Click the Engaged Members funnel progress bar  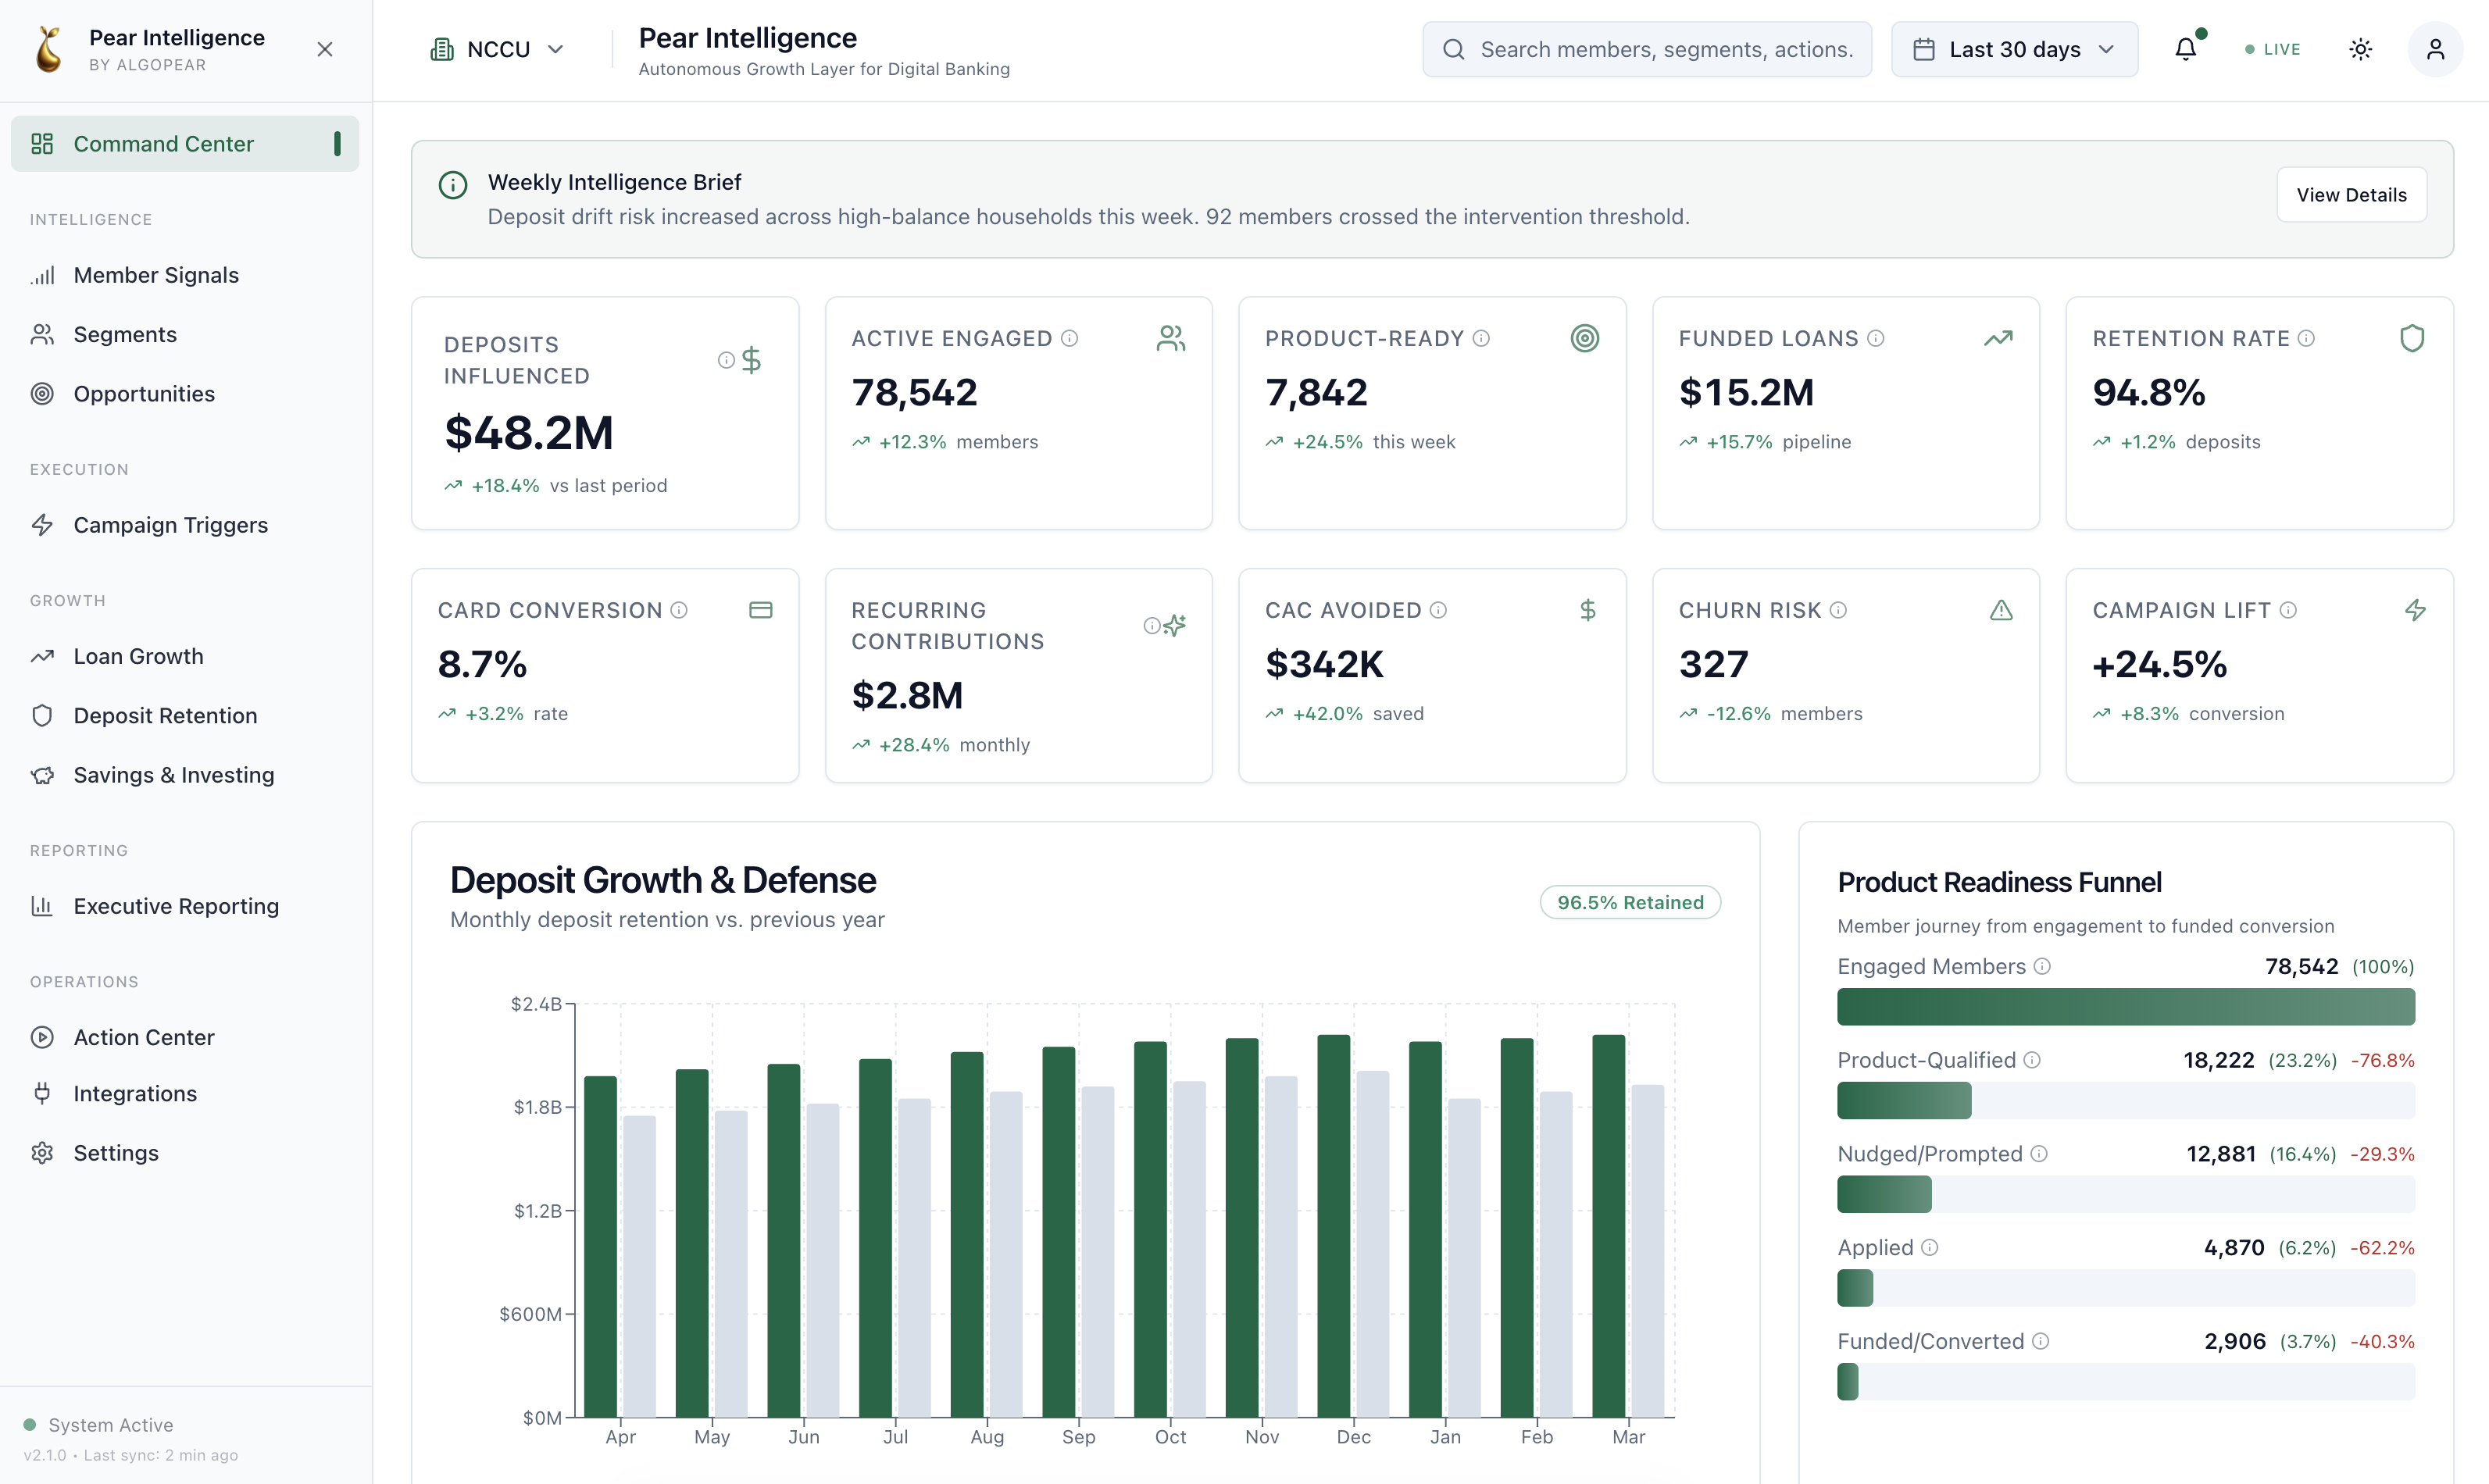[x=2126, y=1007]
